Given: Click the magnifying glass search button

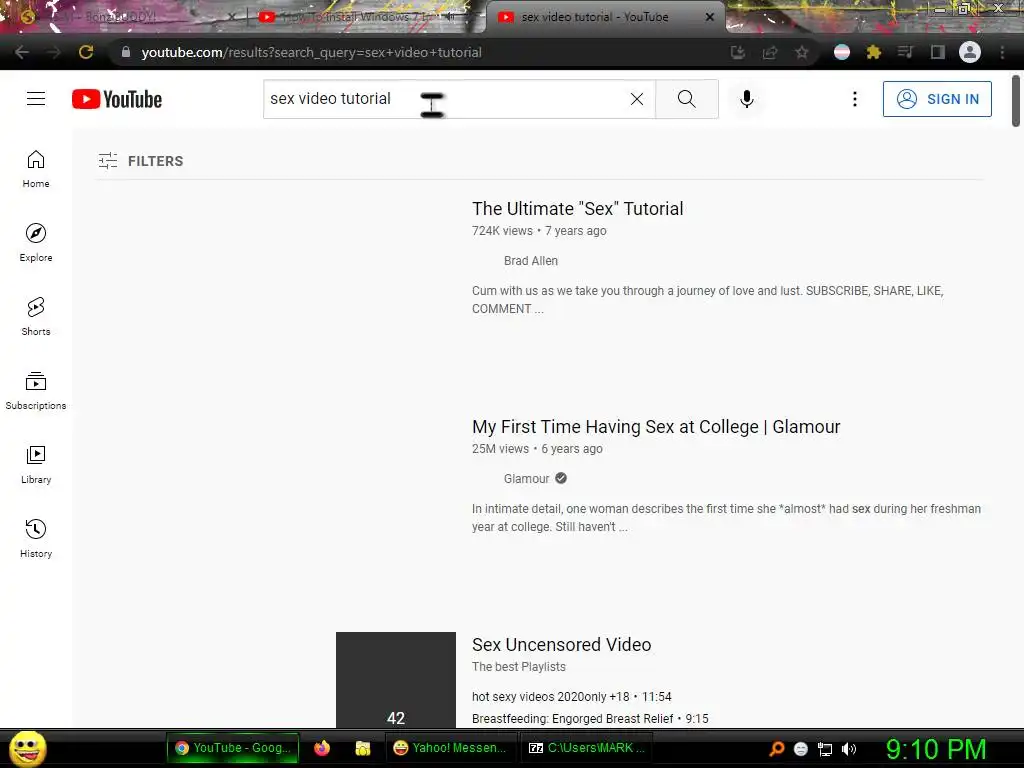Looking at the screenshot, I should tap(686, 99).
